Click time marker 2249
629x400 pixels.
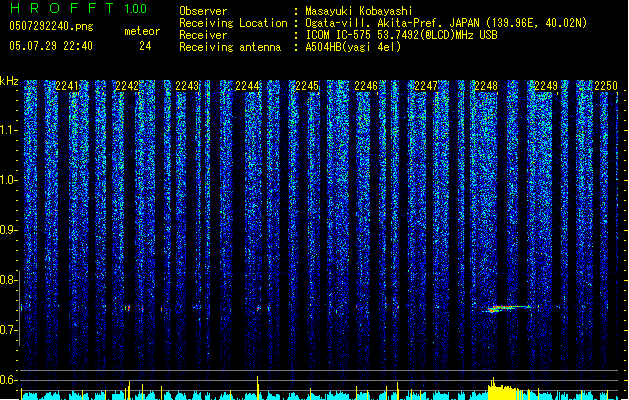(546, 86)
